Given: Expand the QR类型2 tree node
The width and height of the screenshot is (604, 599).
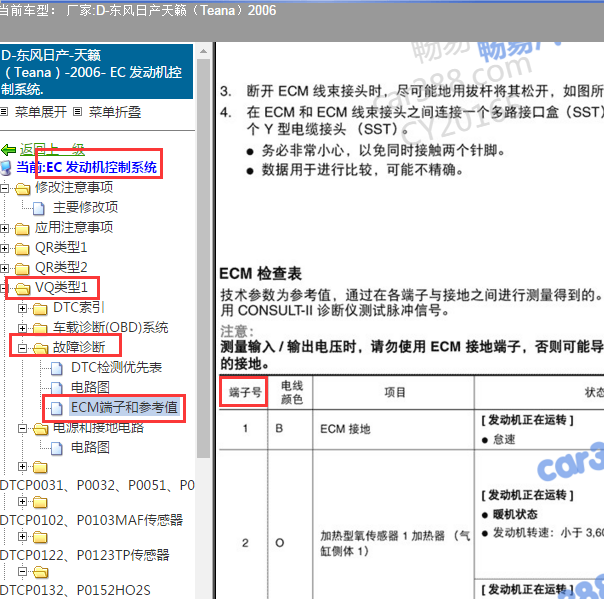Looking at the screenshot, I should 4,268.
